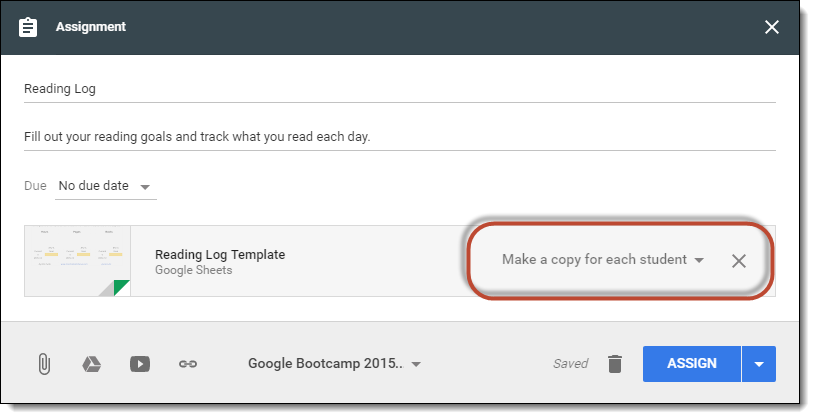Click the Saved status text
Screen dimensions: 815x419
[x=570, y=364]
